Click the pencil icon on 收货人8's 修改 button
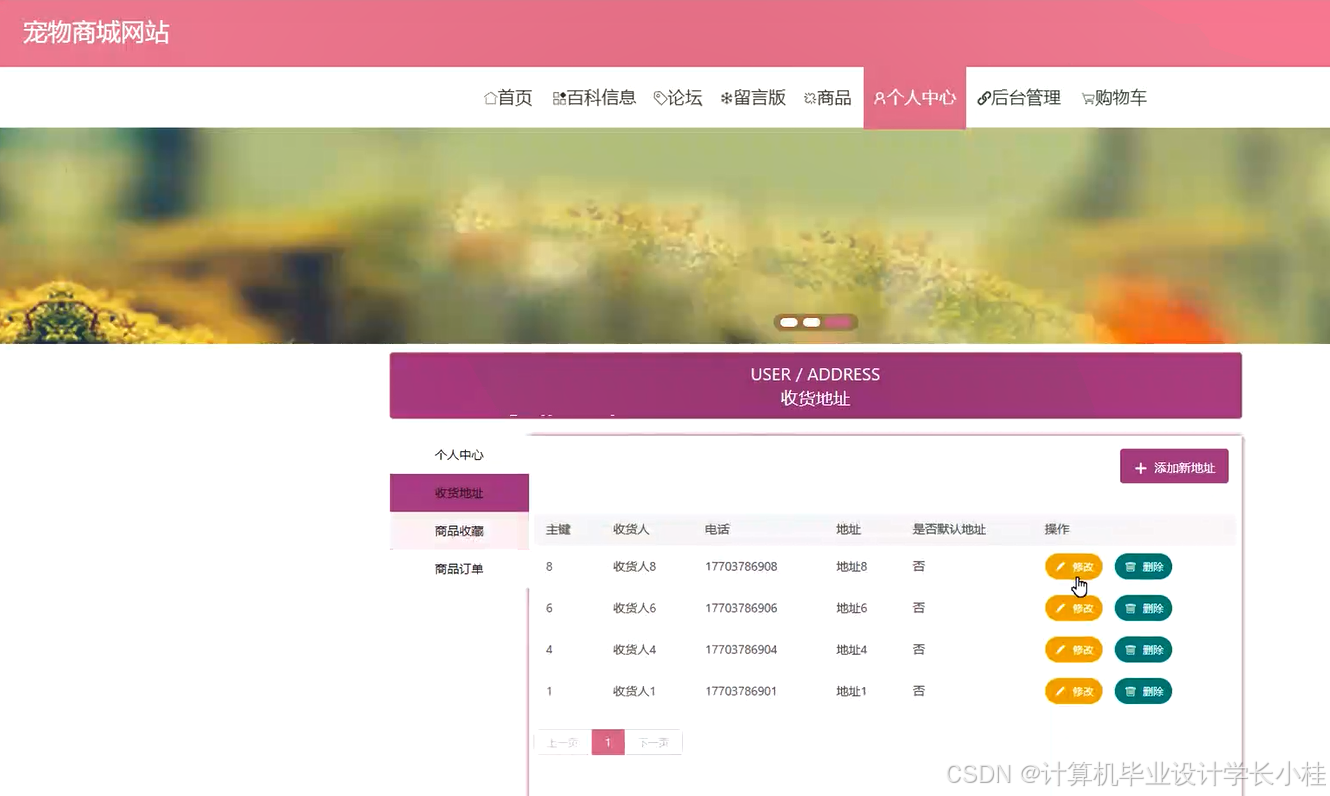This screenshot has width=1330, height=796. pos(1060,566)
